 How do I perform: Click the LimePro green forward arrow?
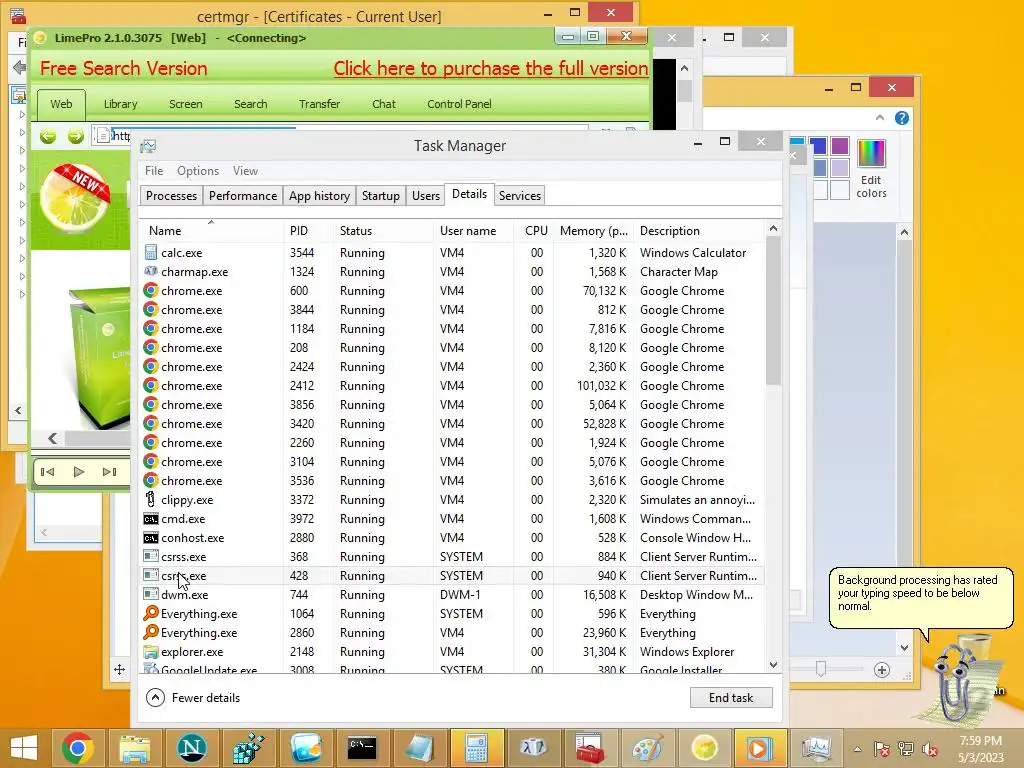[x=76, y=136]
